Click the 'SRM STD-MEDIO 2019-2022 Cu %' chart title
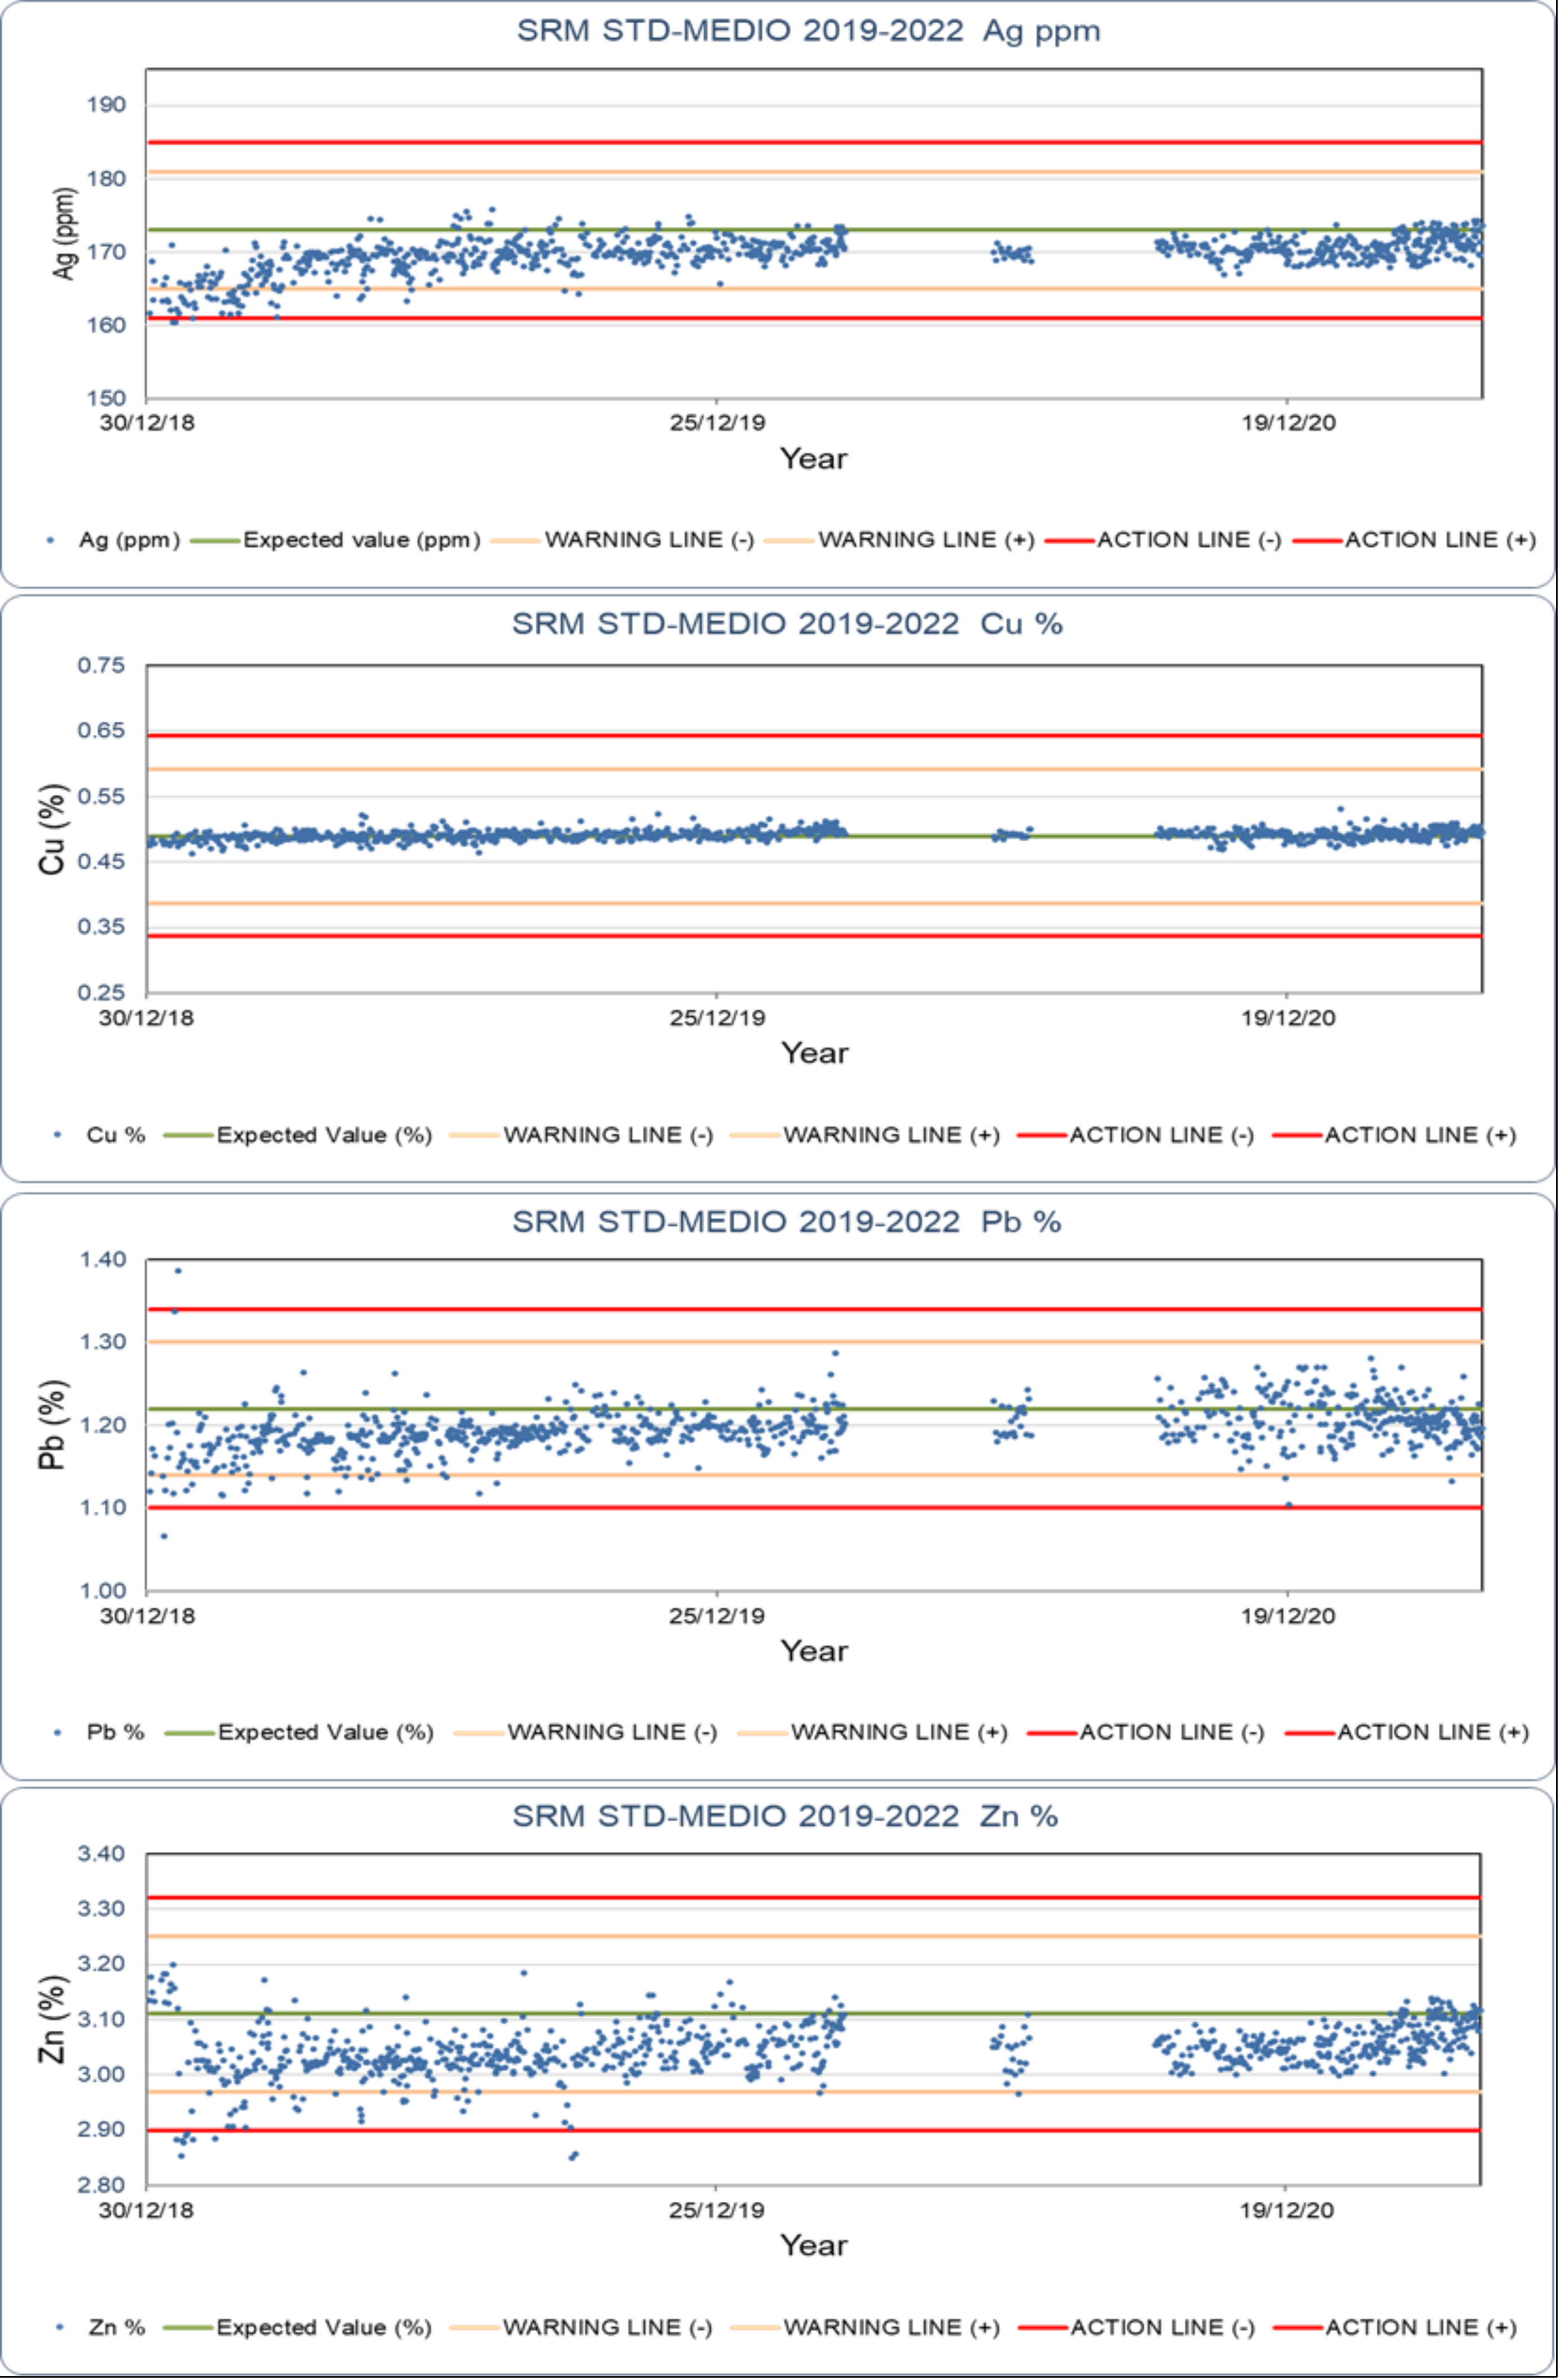Screen dimensions: 1560x2380 (787, 624)
